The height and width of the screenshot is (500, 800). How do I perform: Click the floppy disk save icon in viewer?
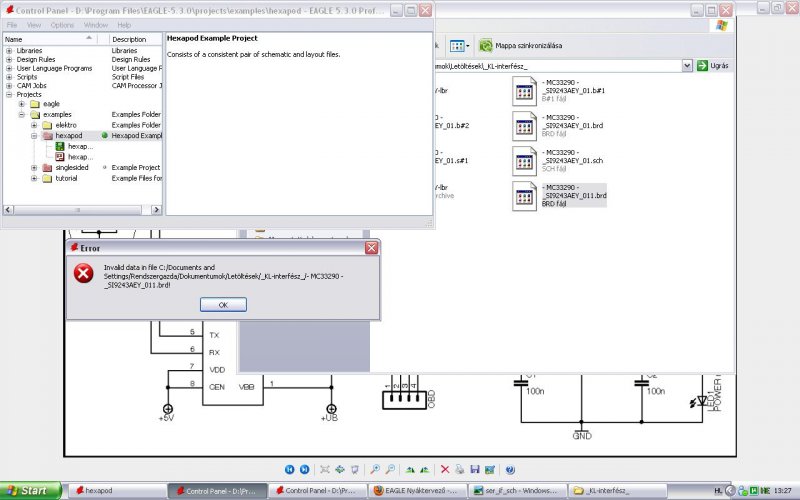475,469
